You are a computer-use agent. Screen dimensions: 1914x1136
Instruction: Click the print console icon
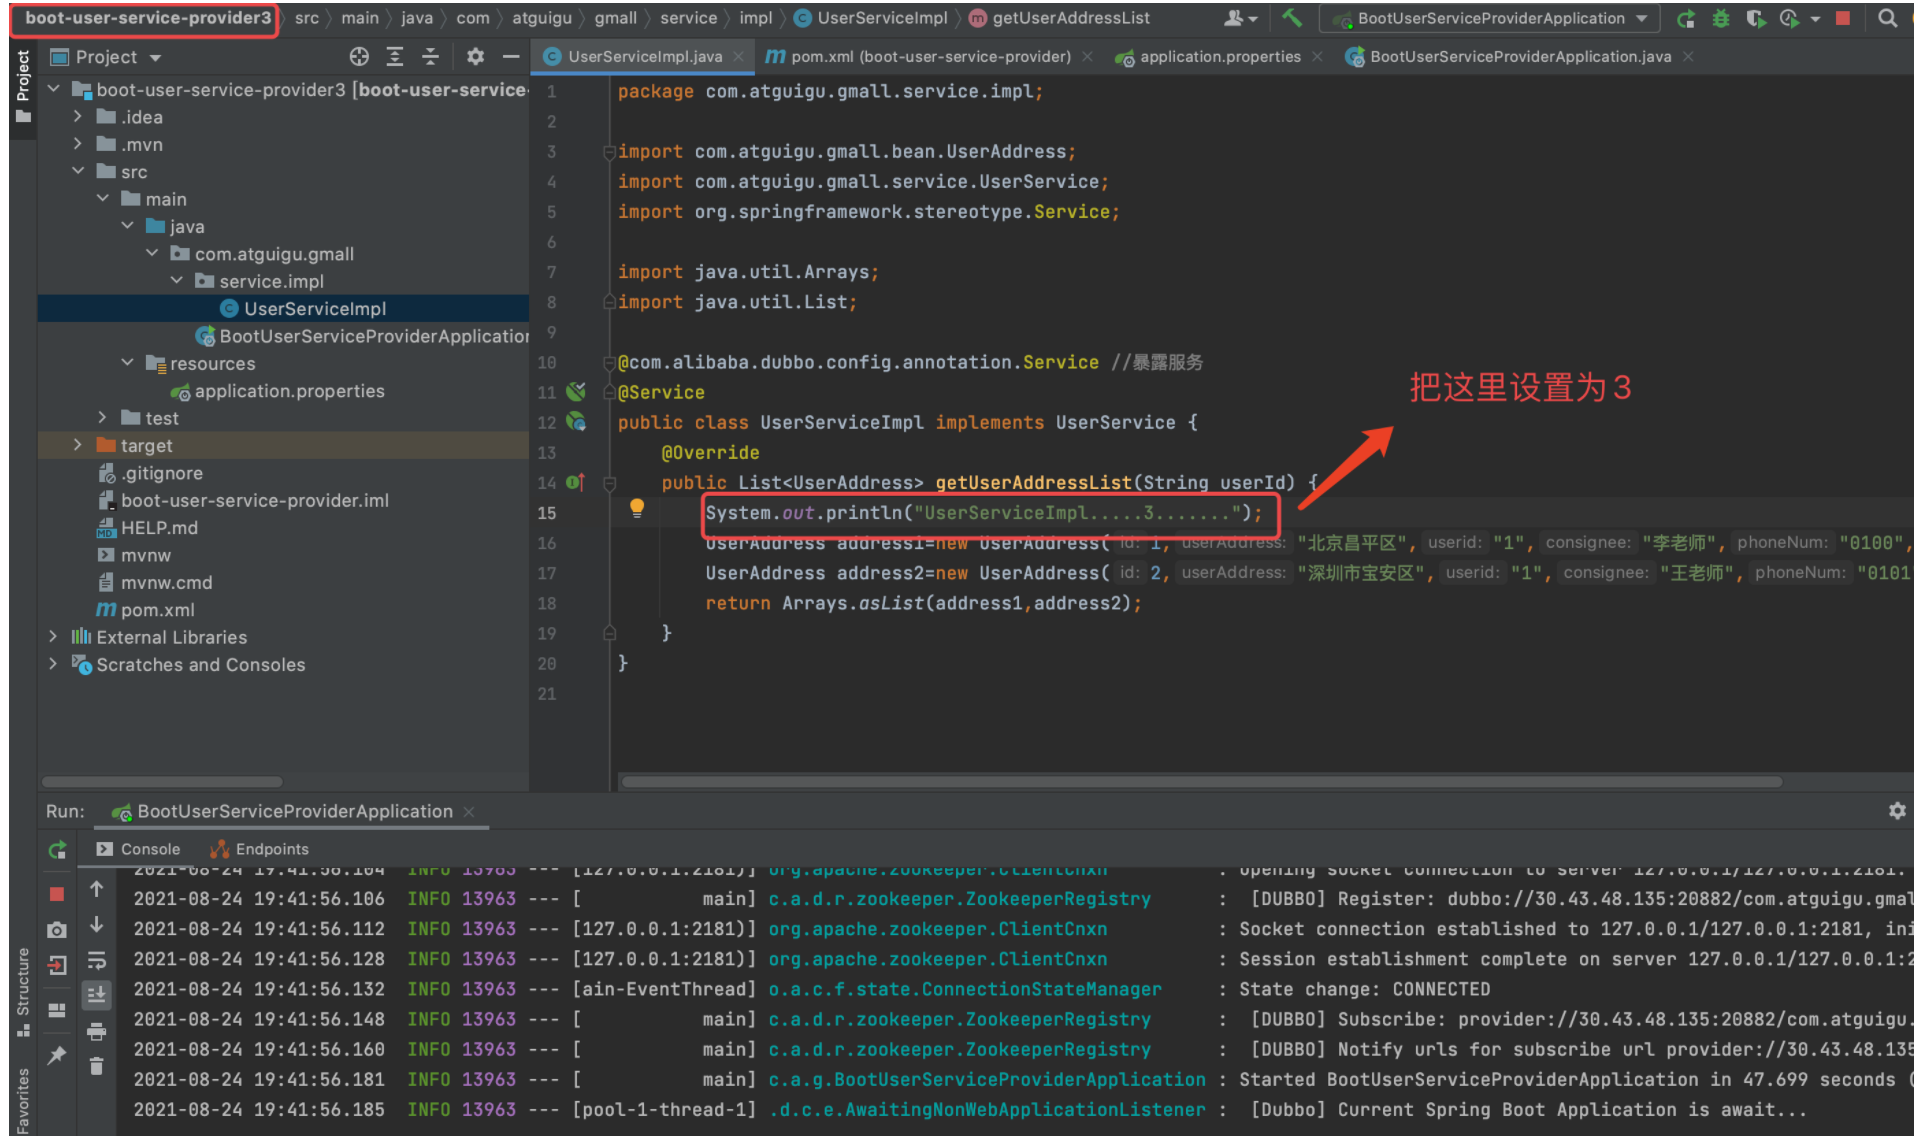pyautogui.click(x=96, y=1031)
